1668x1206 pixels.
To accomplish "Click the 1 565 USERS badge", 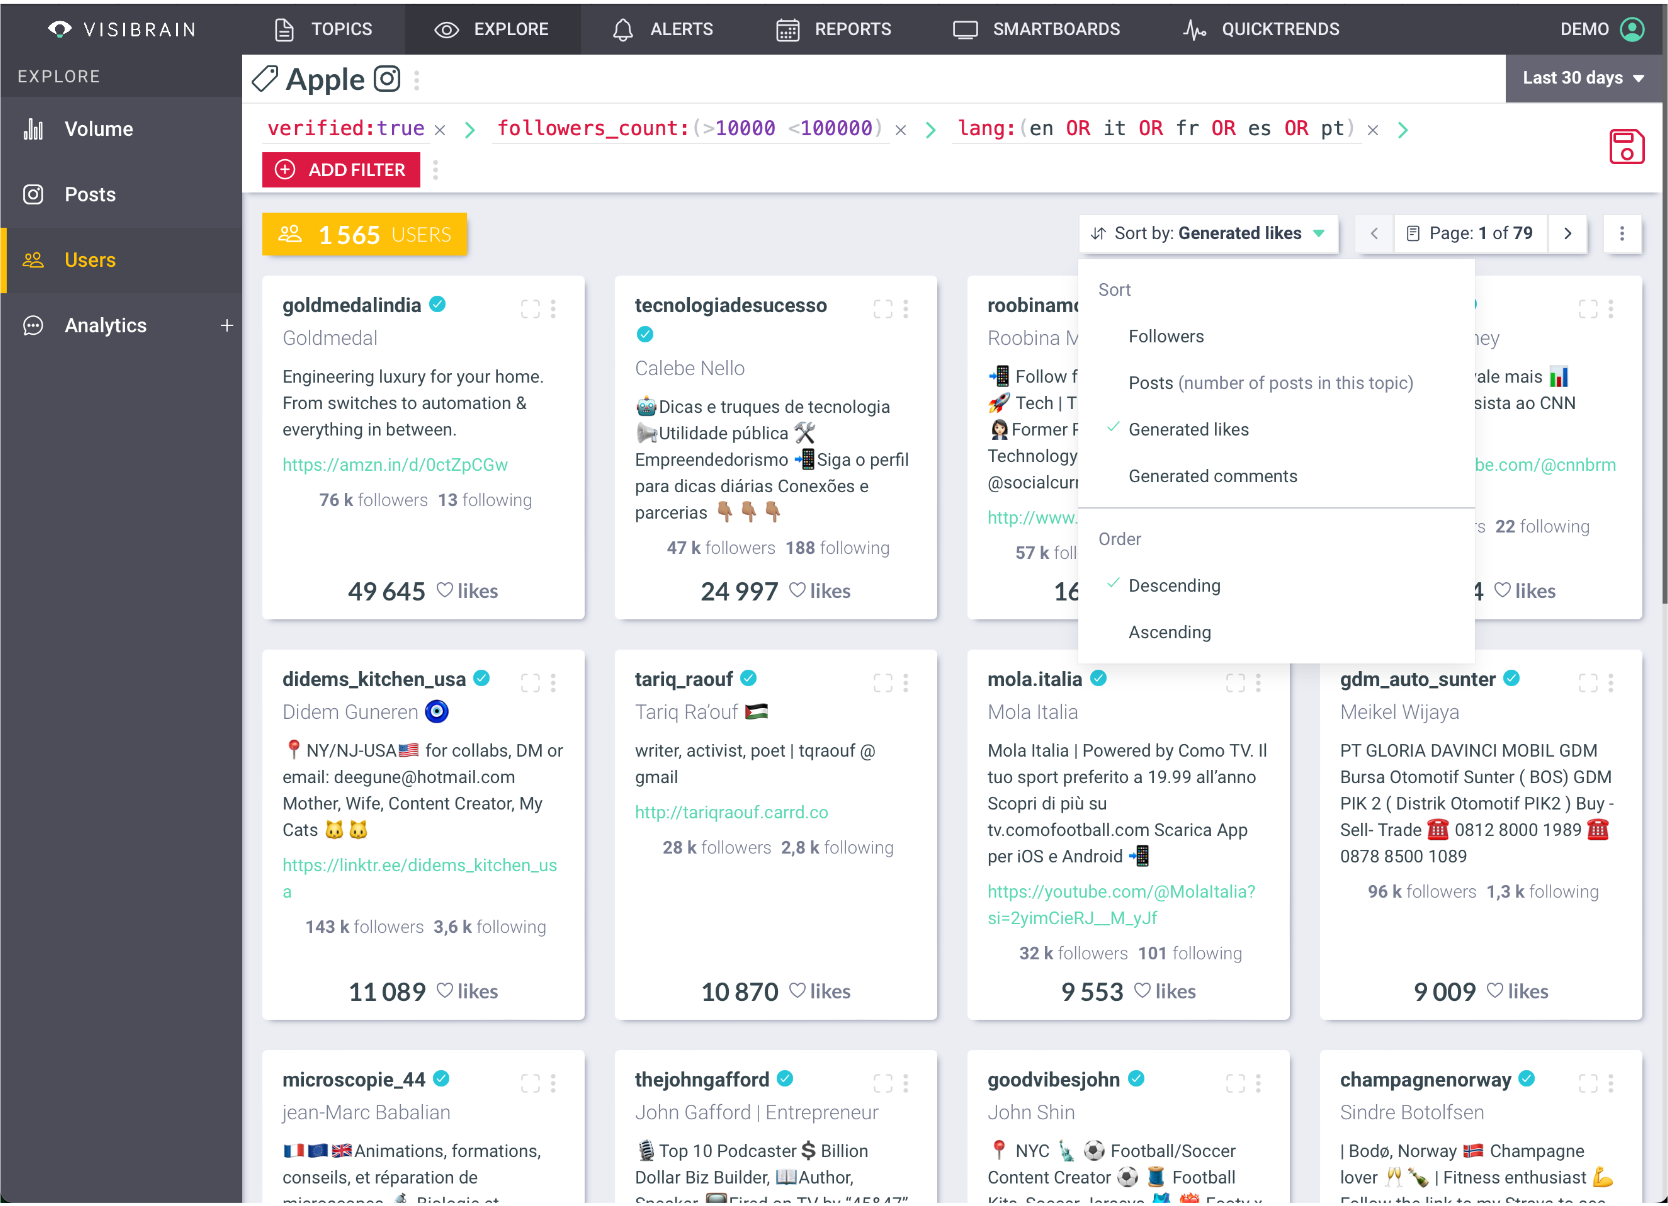I will pyautogui.click(x=365, y=234).
